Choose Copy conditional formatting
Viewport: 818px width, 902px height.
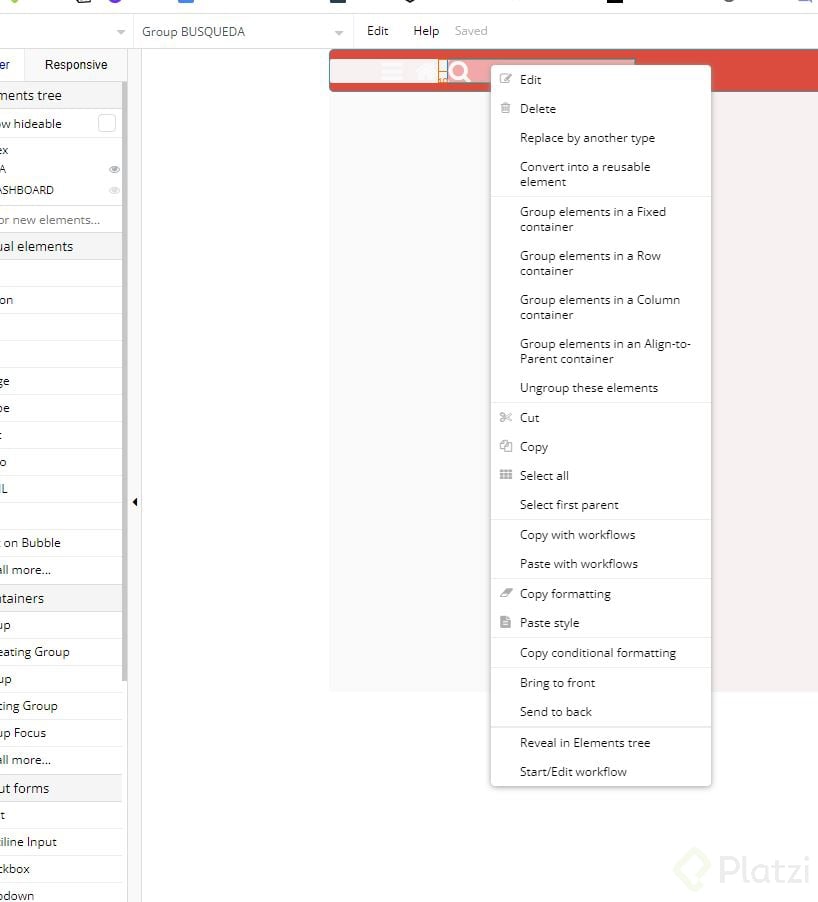[x=598, y=653]
